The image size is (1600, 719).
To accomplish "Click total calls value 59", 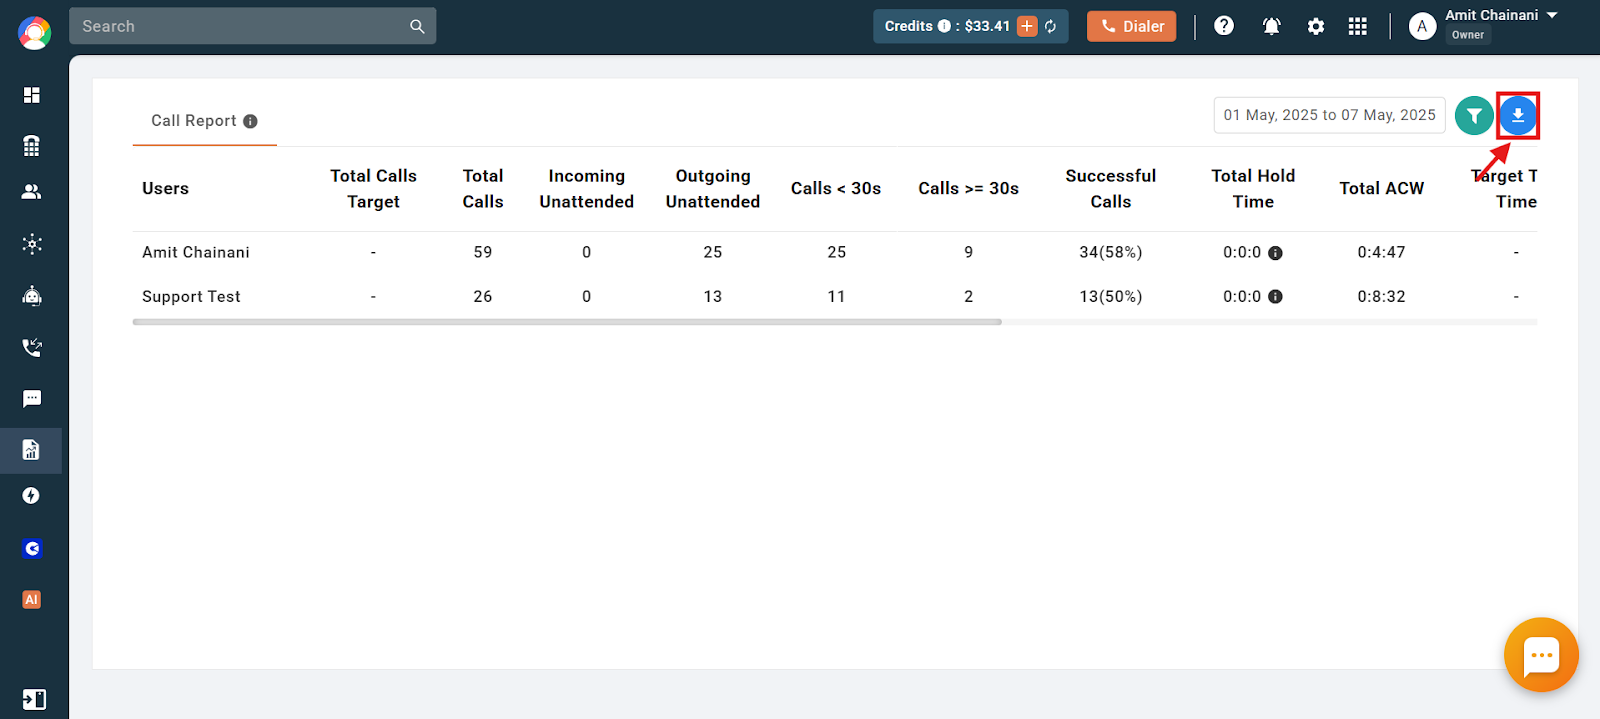I will [483, 252].
